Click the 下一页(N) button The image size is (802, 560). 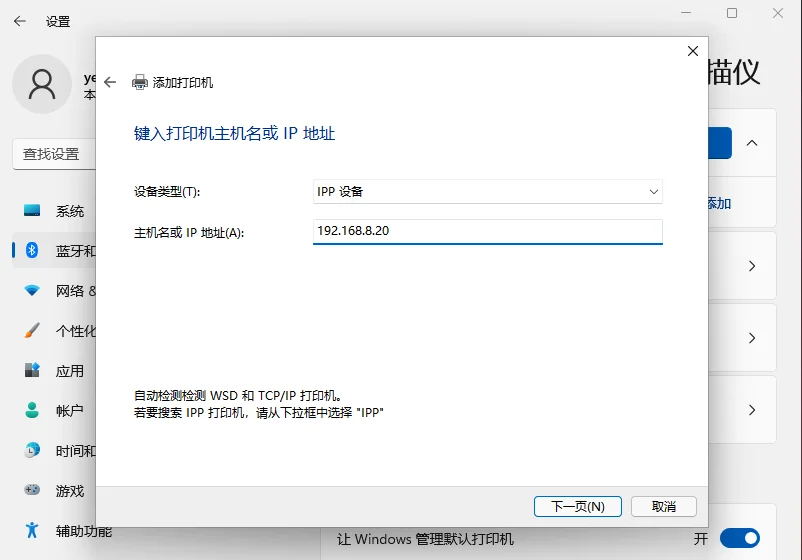pyautogui.click(x=577, y=506)
